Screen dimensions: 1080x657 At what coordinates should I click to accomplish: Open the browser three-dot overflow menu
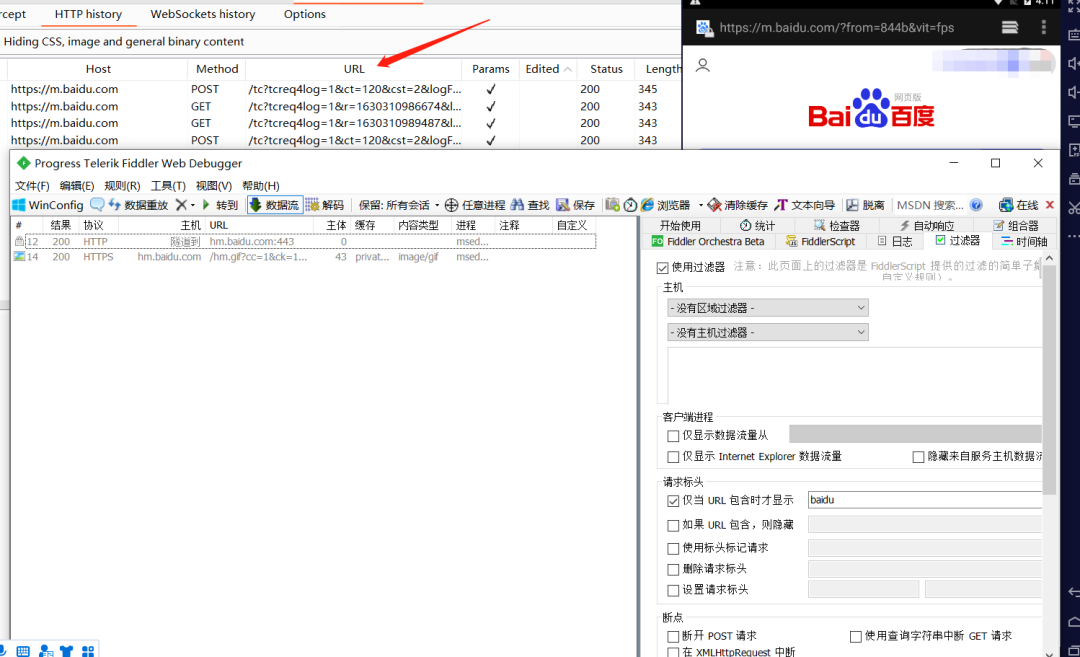click(x=1043, y=27)
